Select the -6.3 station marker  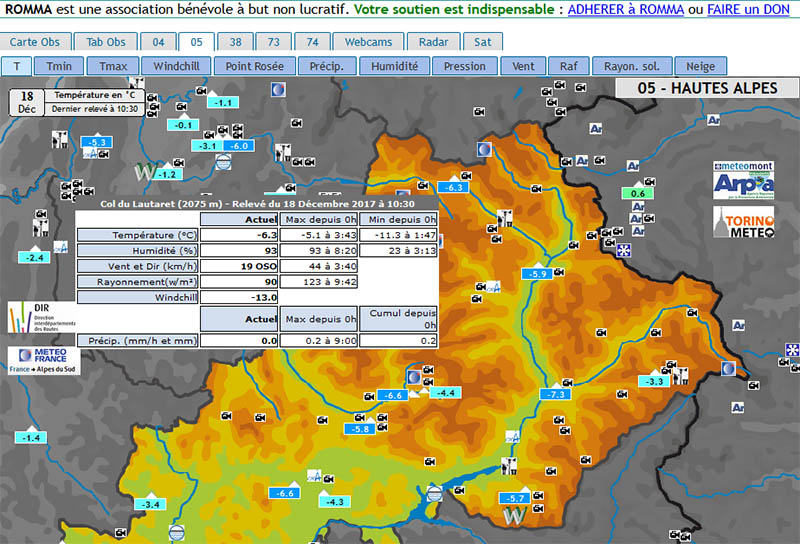[454, 187]
